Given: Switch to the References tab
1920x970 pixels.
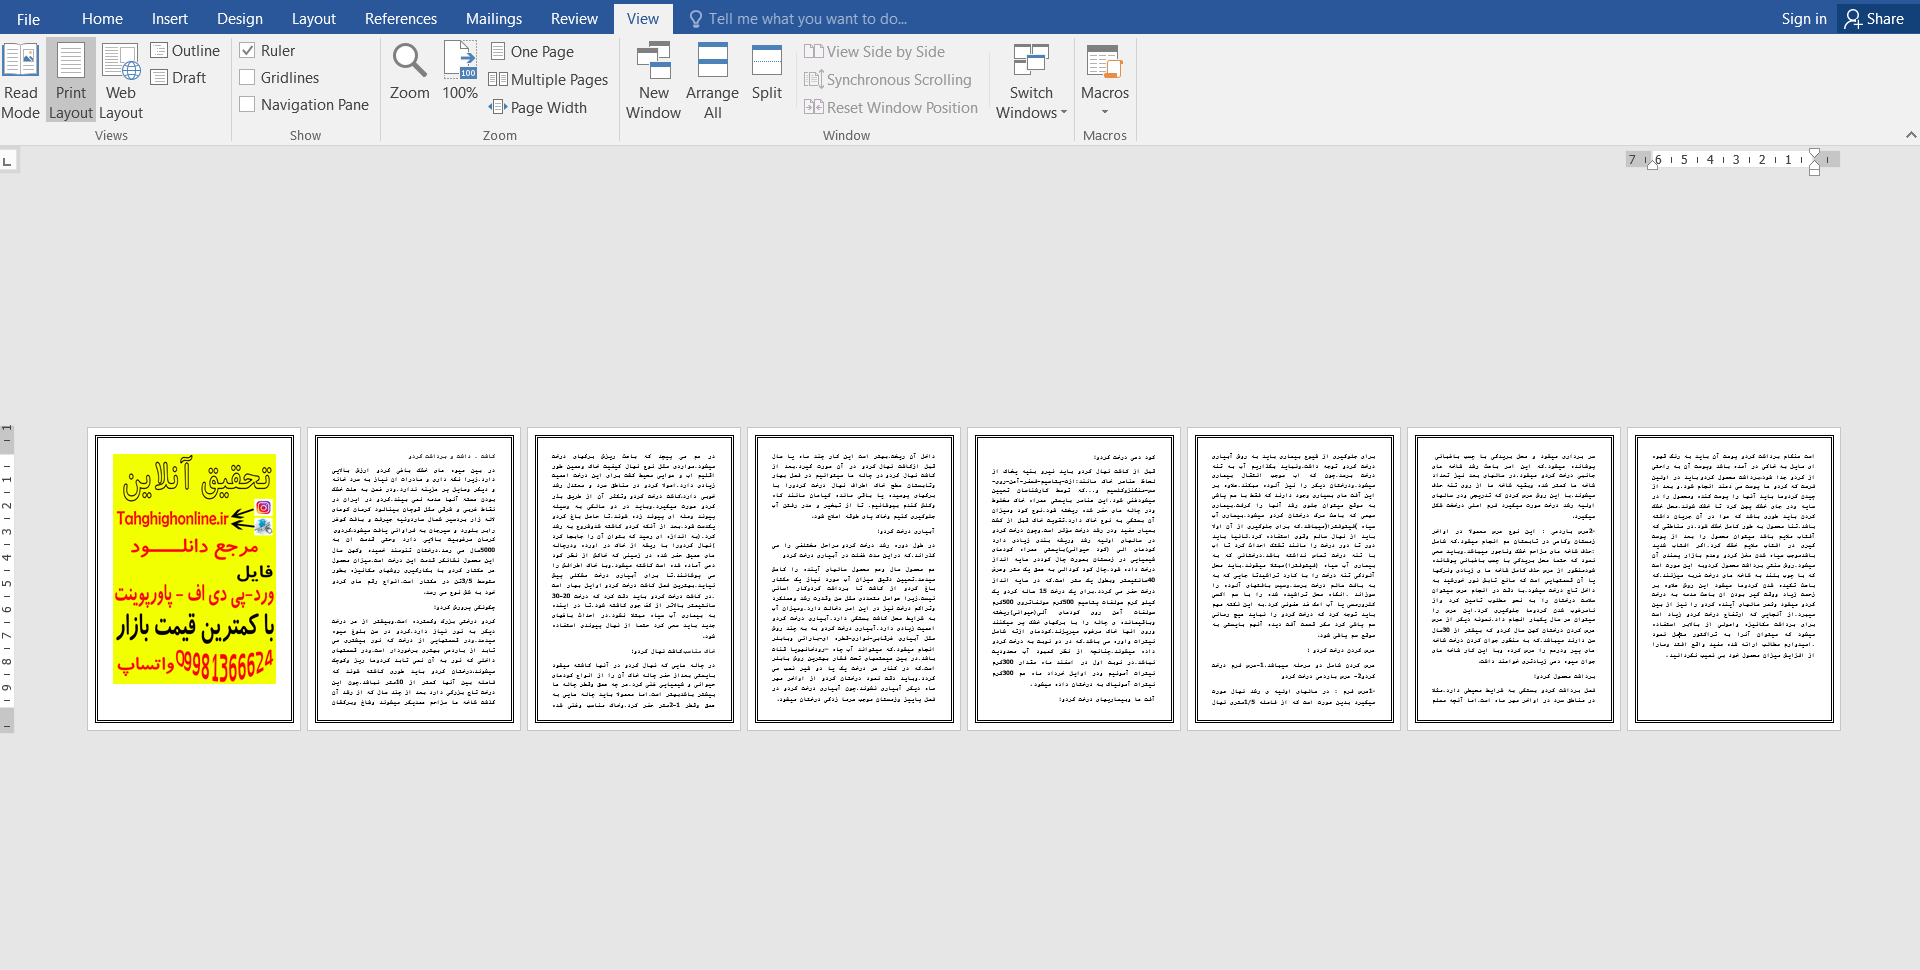Looking at the screenshot, I should [x=401, y=19].
